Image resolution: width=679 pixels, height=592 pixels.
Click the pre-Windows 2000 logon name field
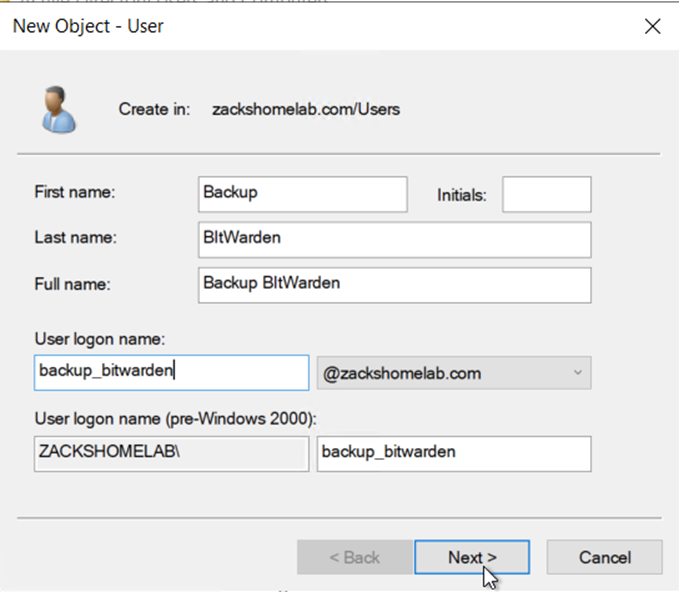pos(454,453)
